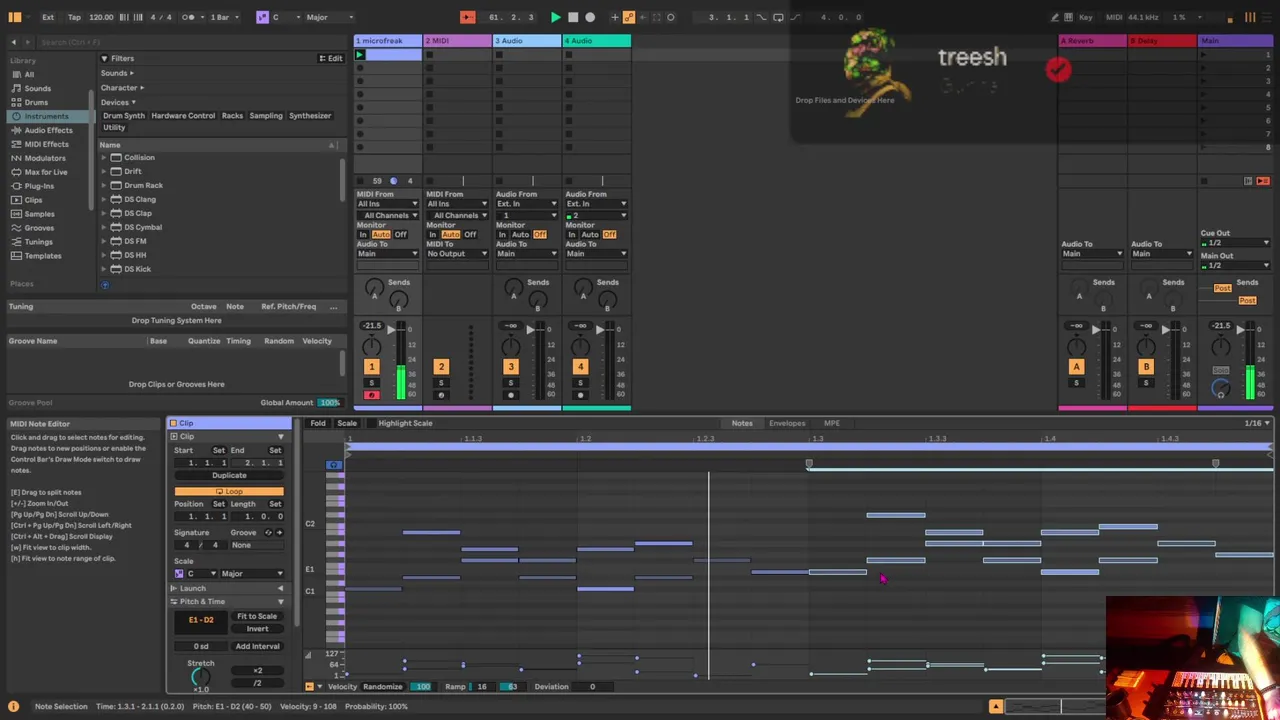Click the Groove commit arrow icon

pos(279,532)
